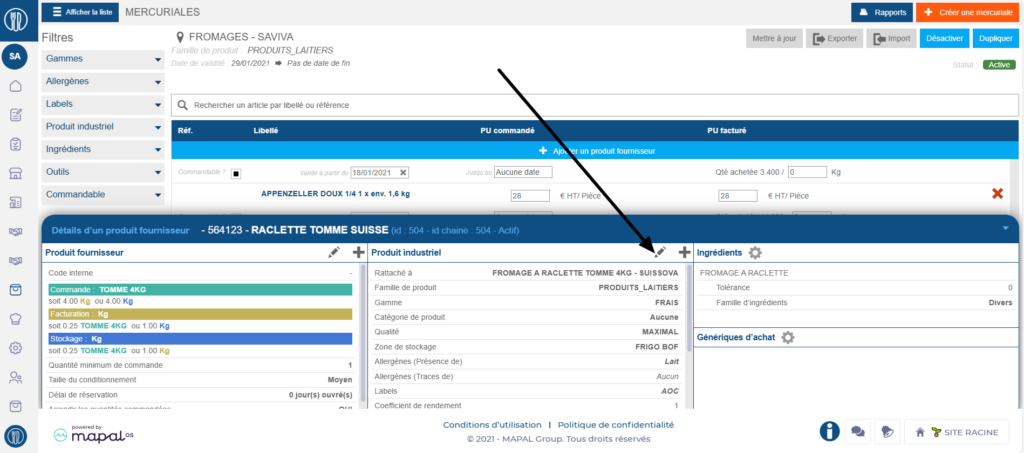Delete Appenzeller Doux row with red X
Screen dimensions: 1024x453
(997, 194)
